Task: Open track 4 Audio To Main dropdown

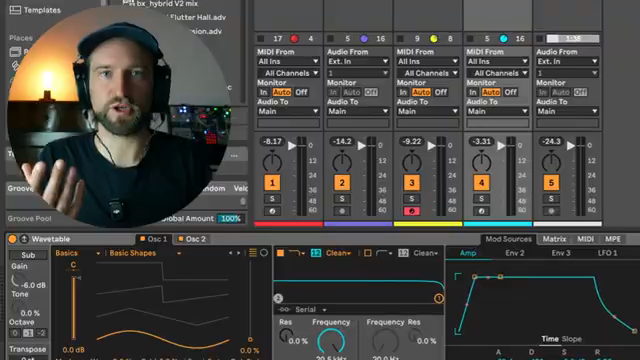Action: click(498, 111)
